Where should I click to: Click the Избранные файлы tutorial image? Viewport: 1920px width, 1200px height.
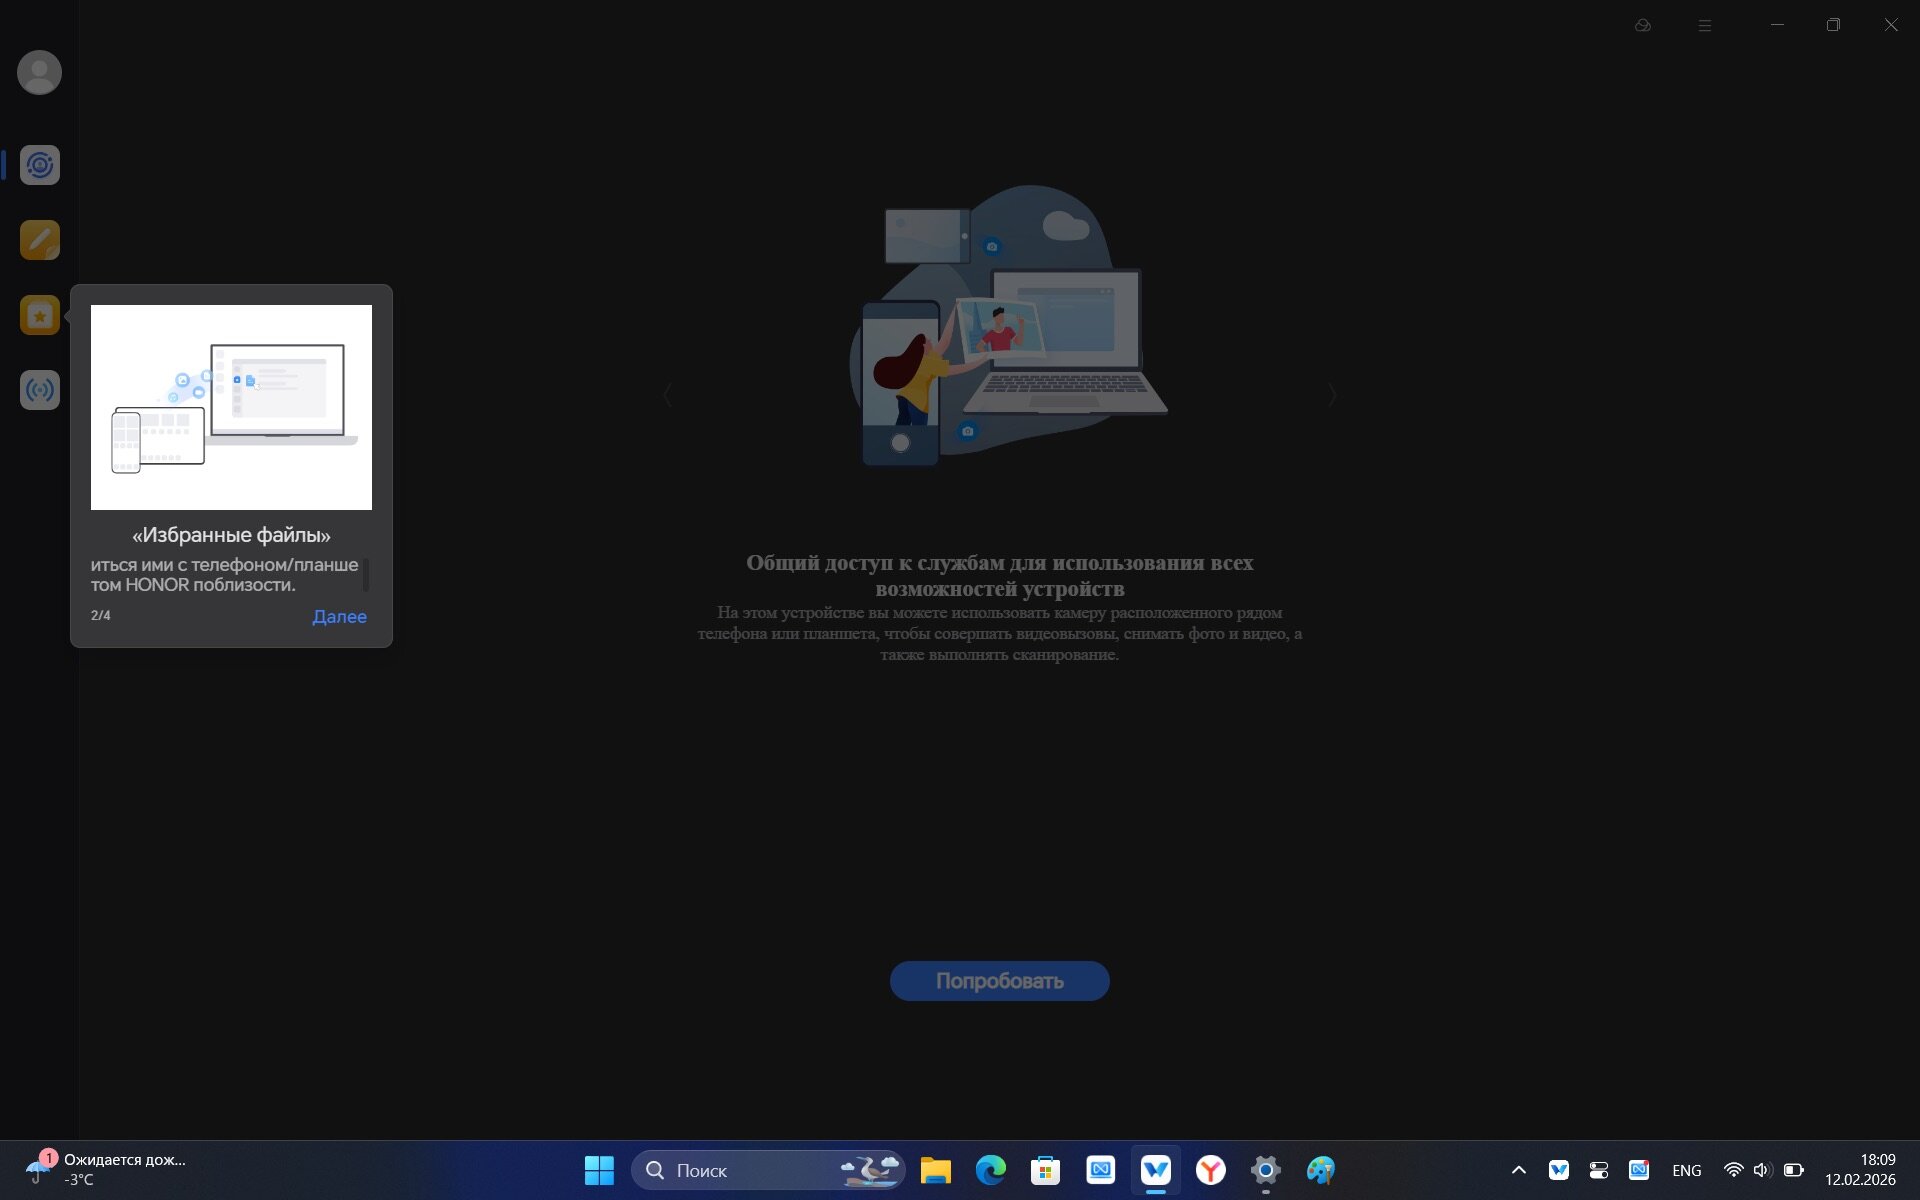tap(231, 407)
